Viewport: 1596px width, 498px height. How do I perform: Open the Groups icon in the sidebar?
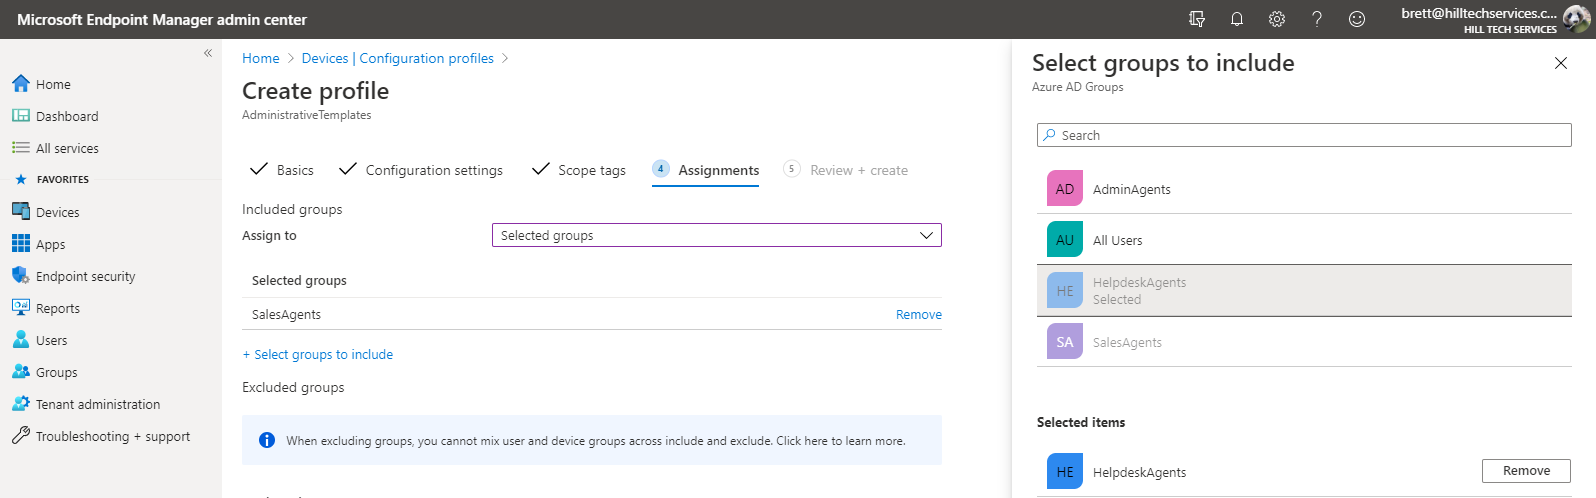[x=21, y=372]
